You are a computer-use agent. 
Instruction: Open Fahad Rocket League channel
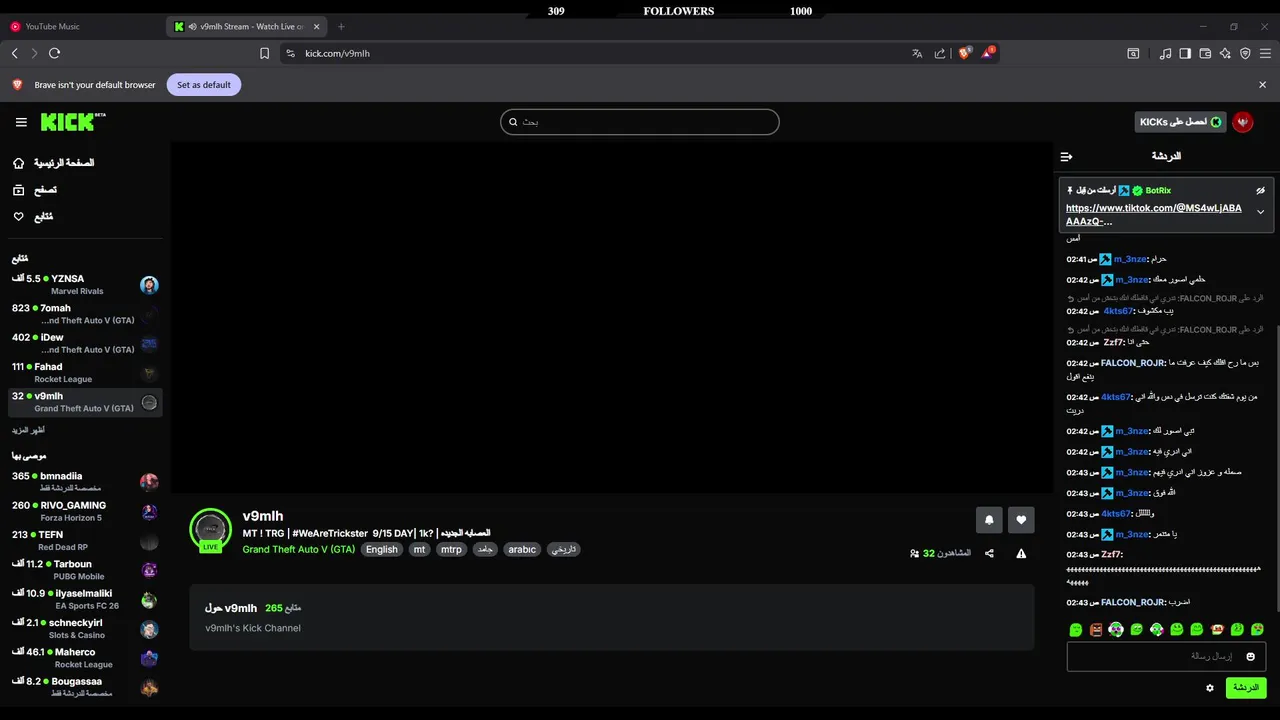tap(85, 373)
